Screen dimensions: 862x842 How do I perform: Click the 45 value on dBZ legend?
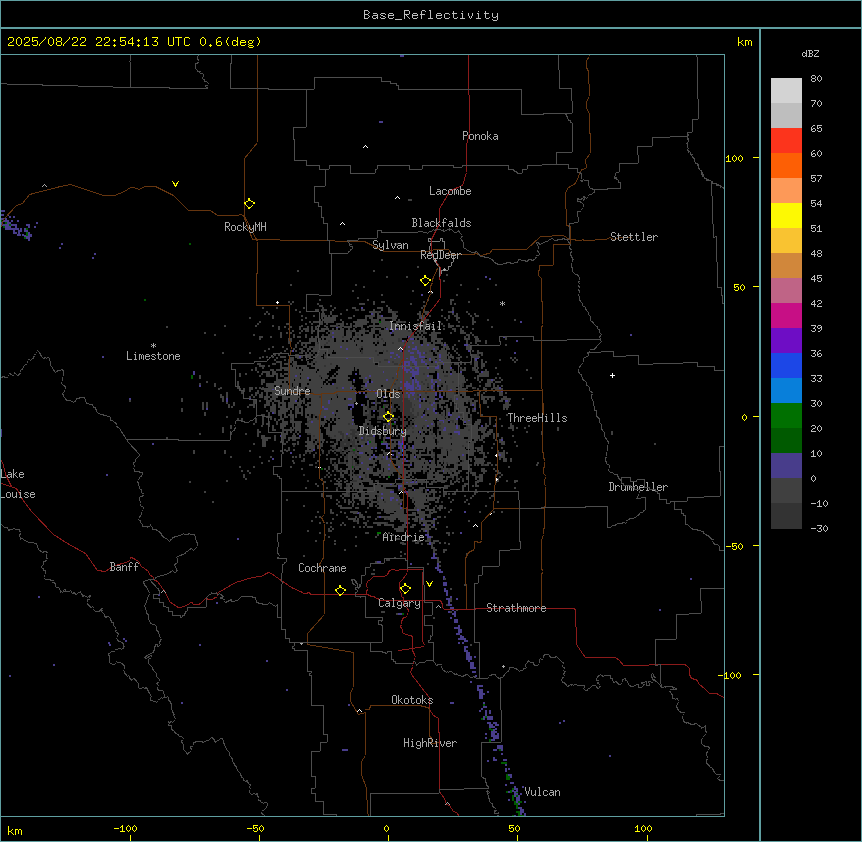[x=816, y=279]
